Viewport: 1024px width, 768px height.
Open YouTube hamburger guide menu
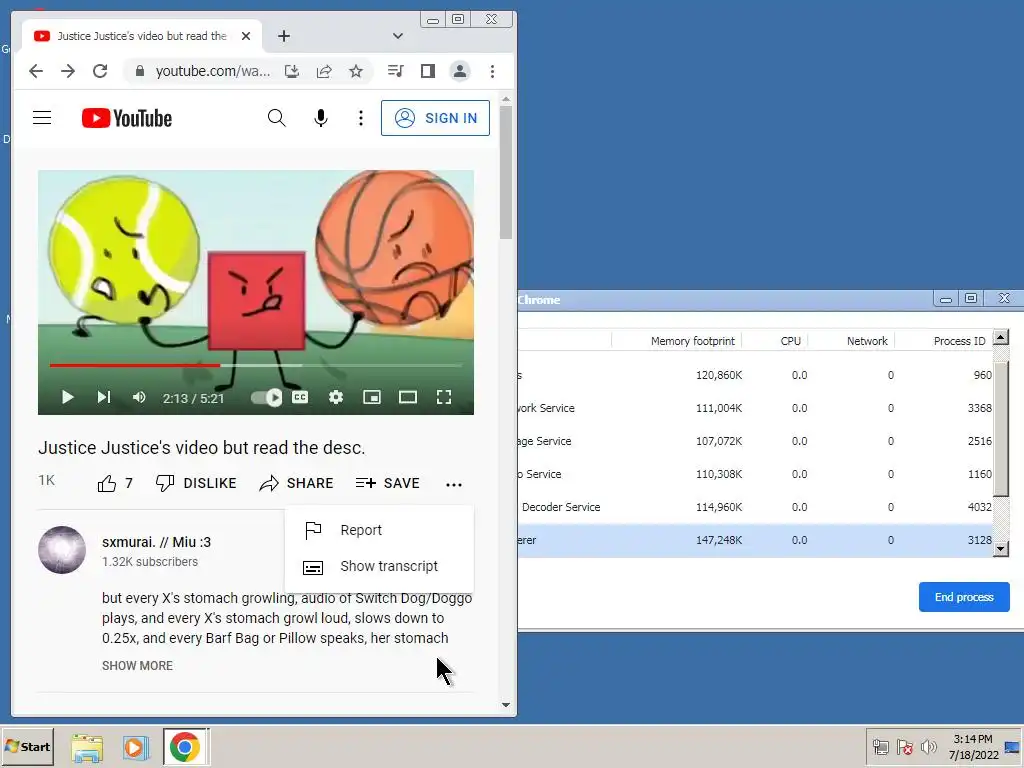click(42, 118)
